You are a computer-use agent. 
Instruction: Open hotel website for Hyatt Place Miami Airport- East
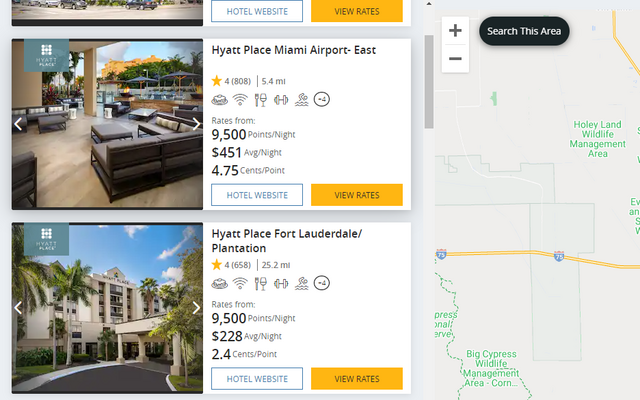[x=257, y=195]
